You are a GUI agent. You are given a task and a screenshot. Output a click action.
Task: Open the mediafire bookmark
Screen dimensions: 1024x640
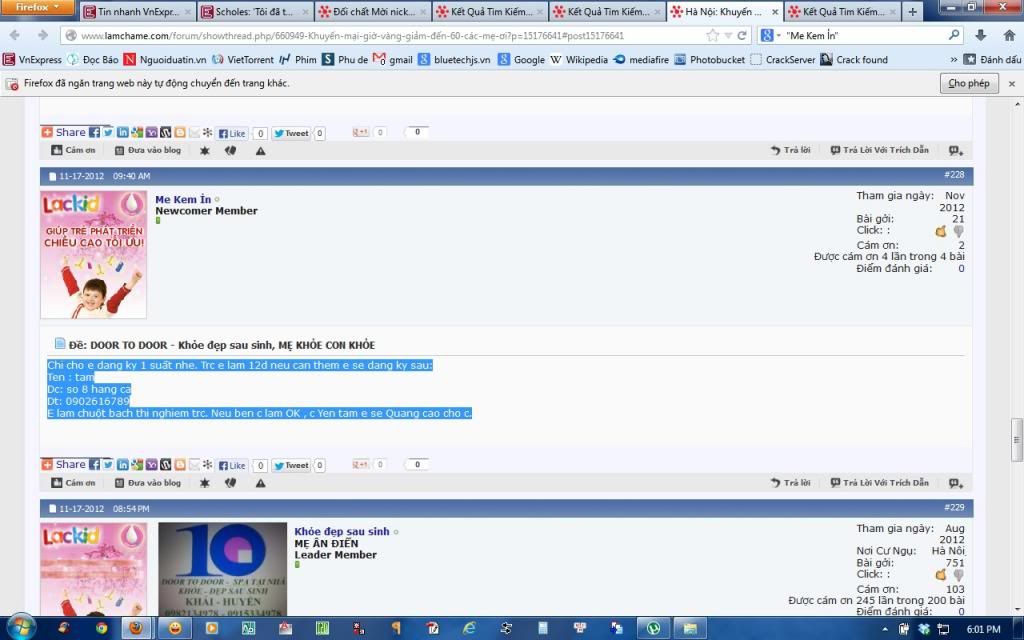click(x=641, y=59)
